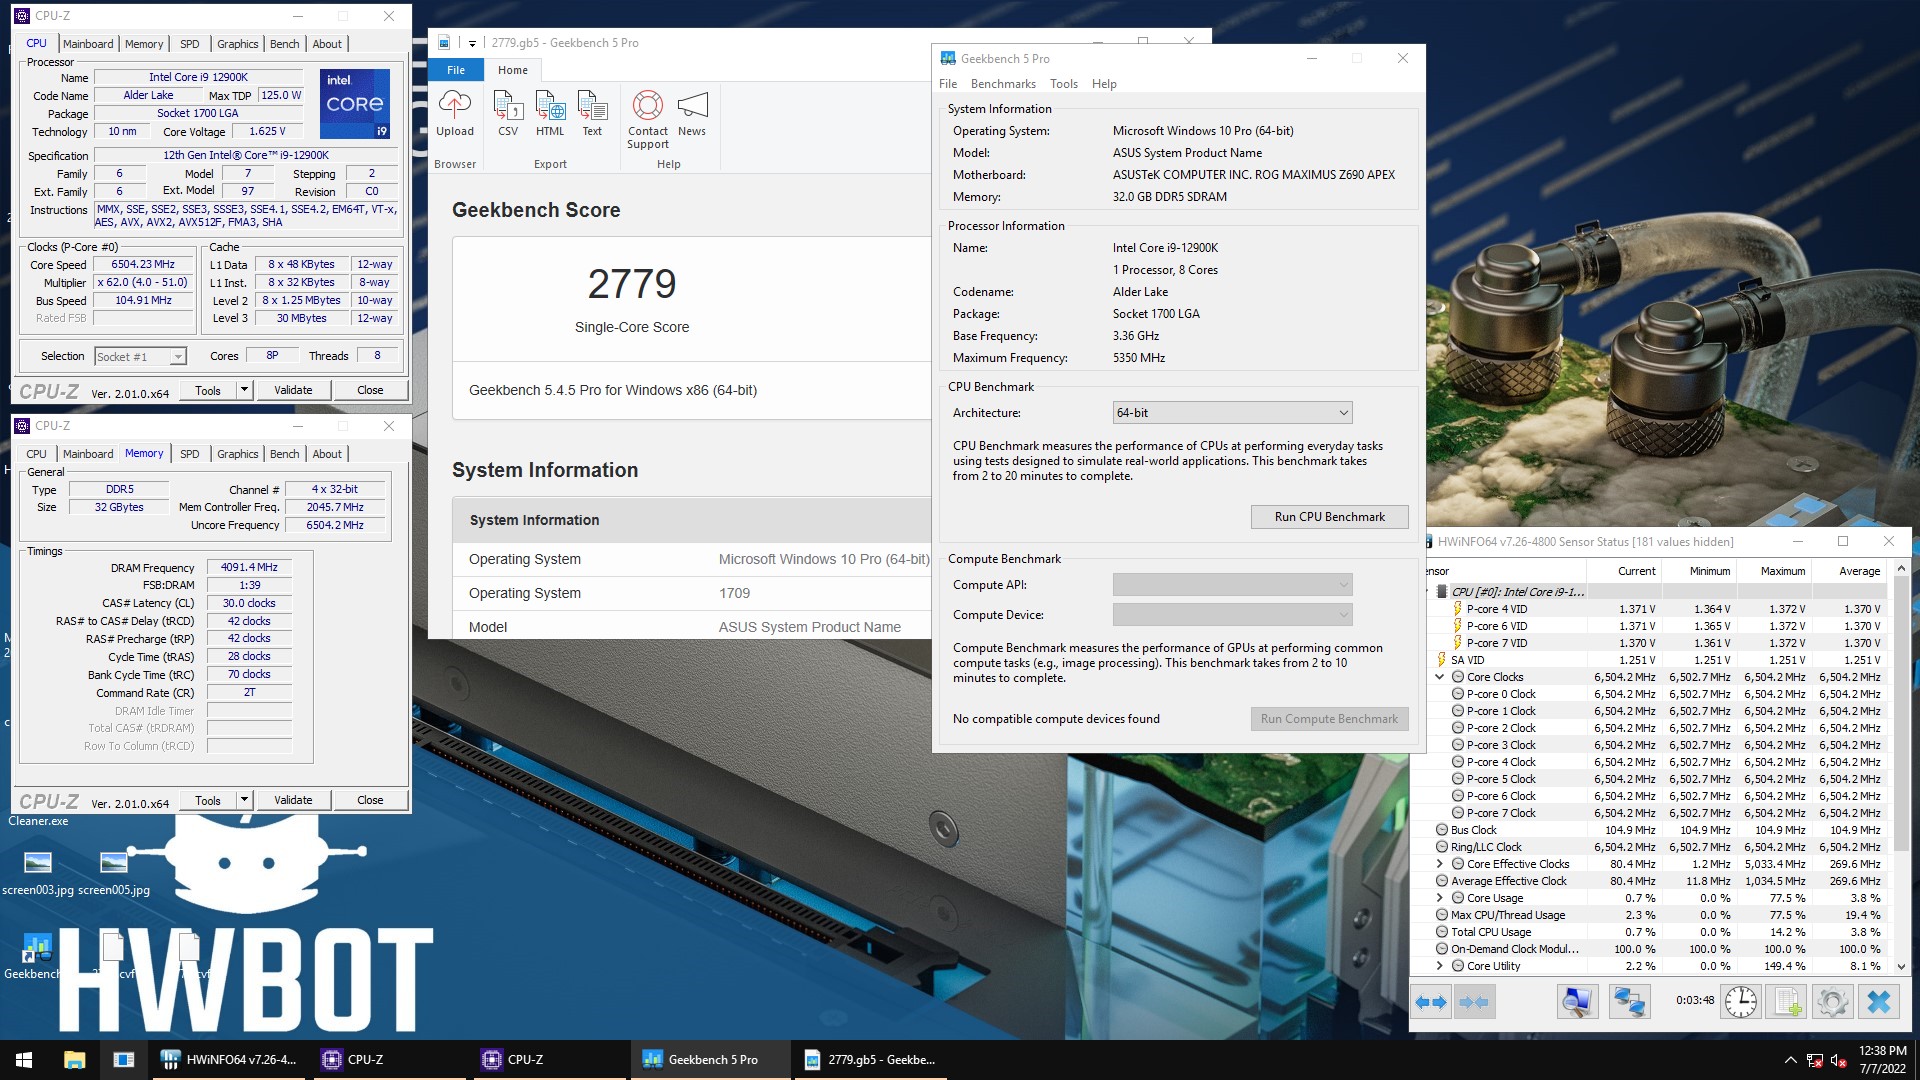Start logging with HWiNFO page-plus icon
This screenshot has width=1920, height=1080.
tap(1788, 1002)
